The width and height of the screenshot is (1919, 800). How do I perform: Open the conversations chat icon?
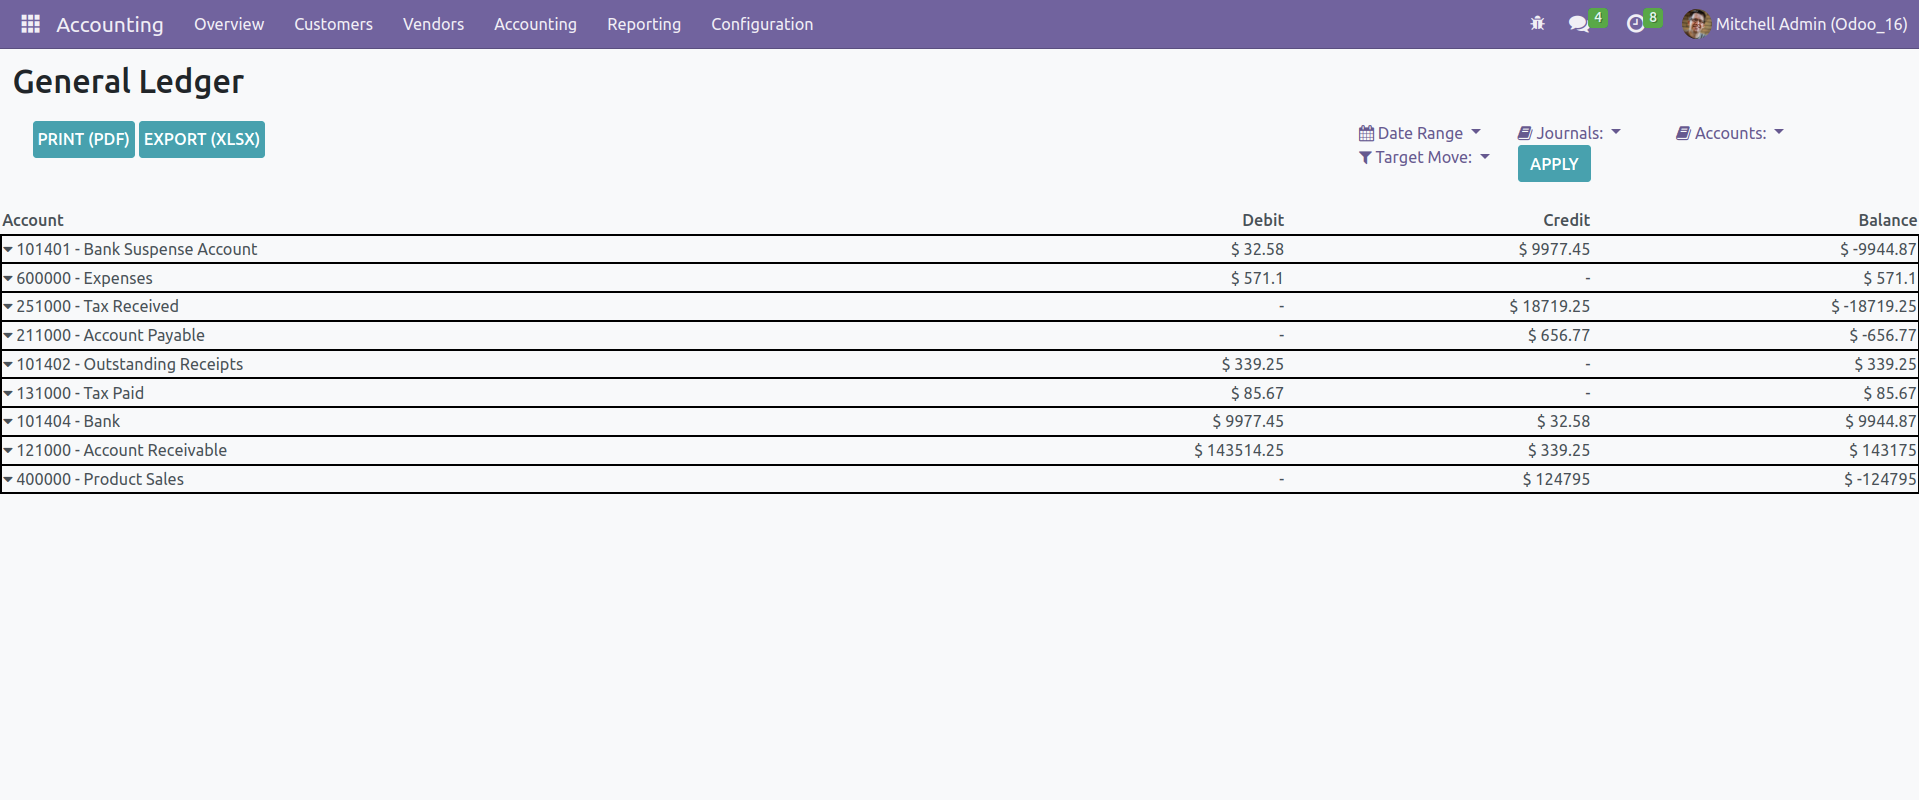(x=1579, y=24)
